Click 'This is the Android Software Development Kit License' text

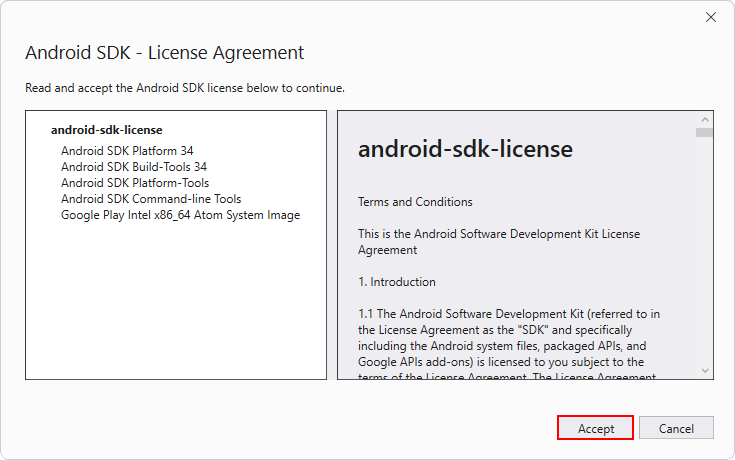point(499,241)
